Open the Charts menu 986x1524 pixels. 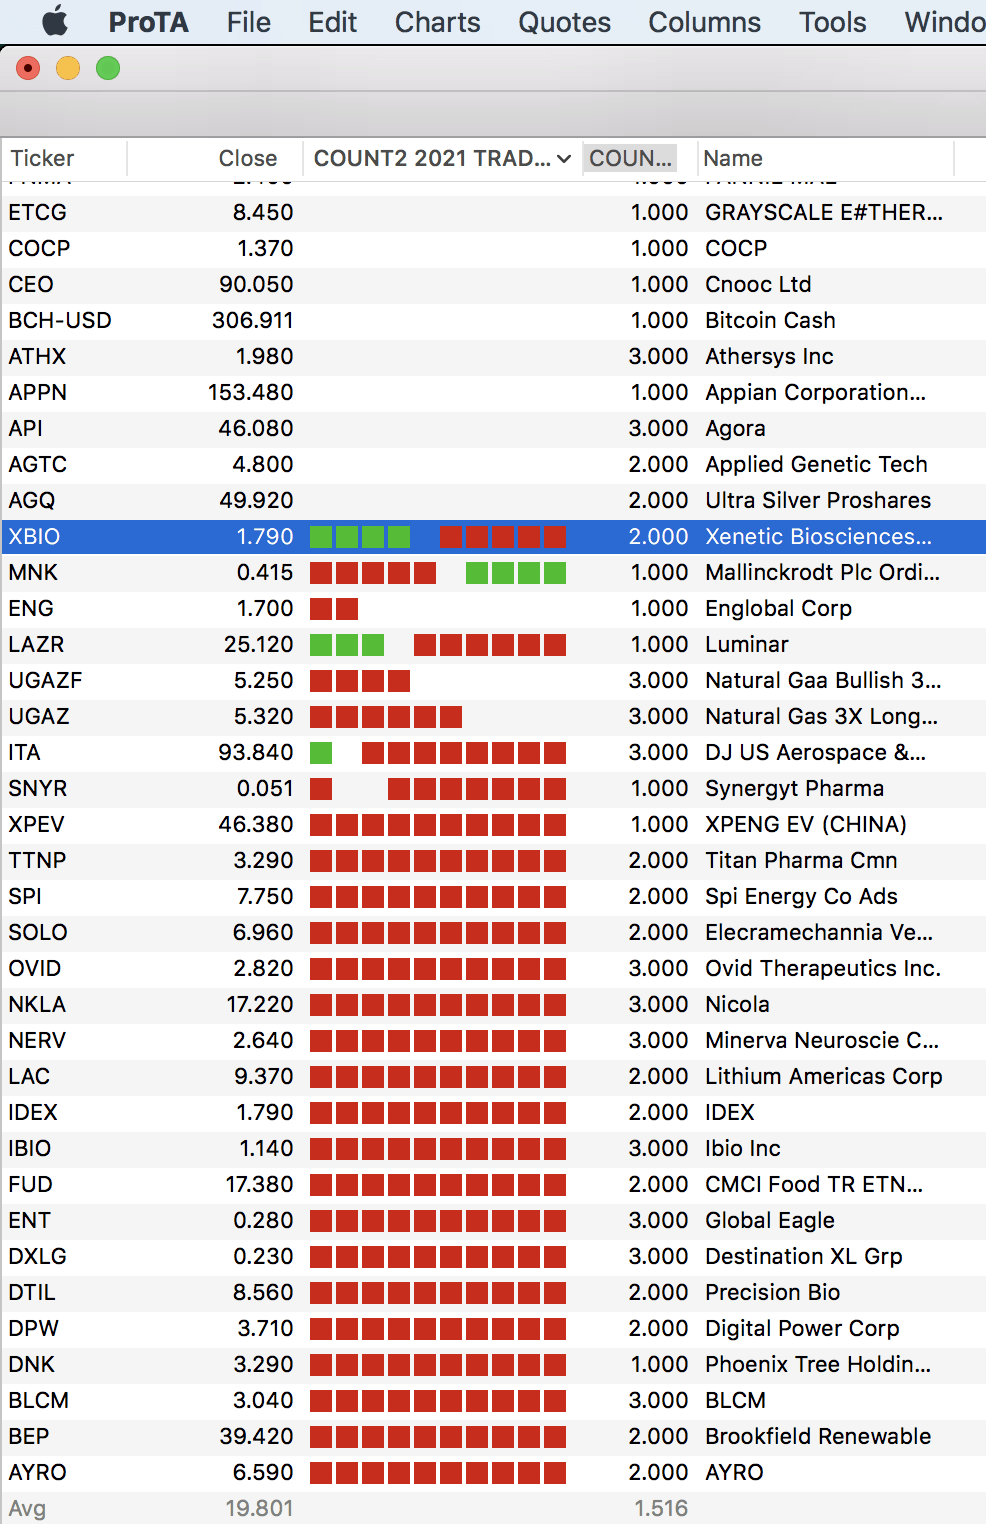click(437, 22)
